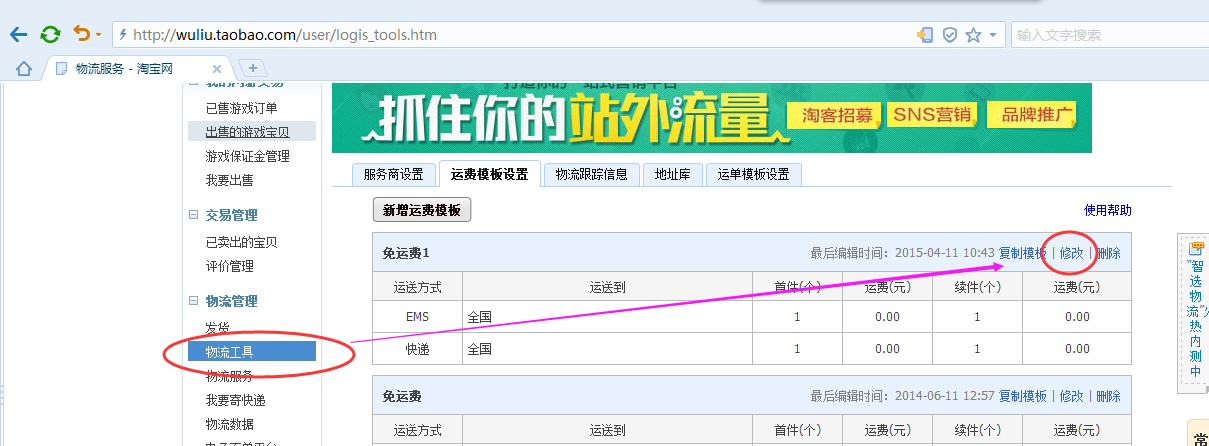Select the 运单模板设置 tab
1209x446 pixels.
coord(753,174)
